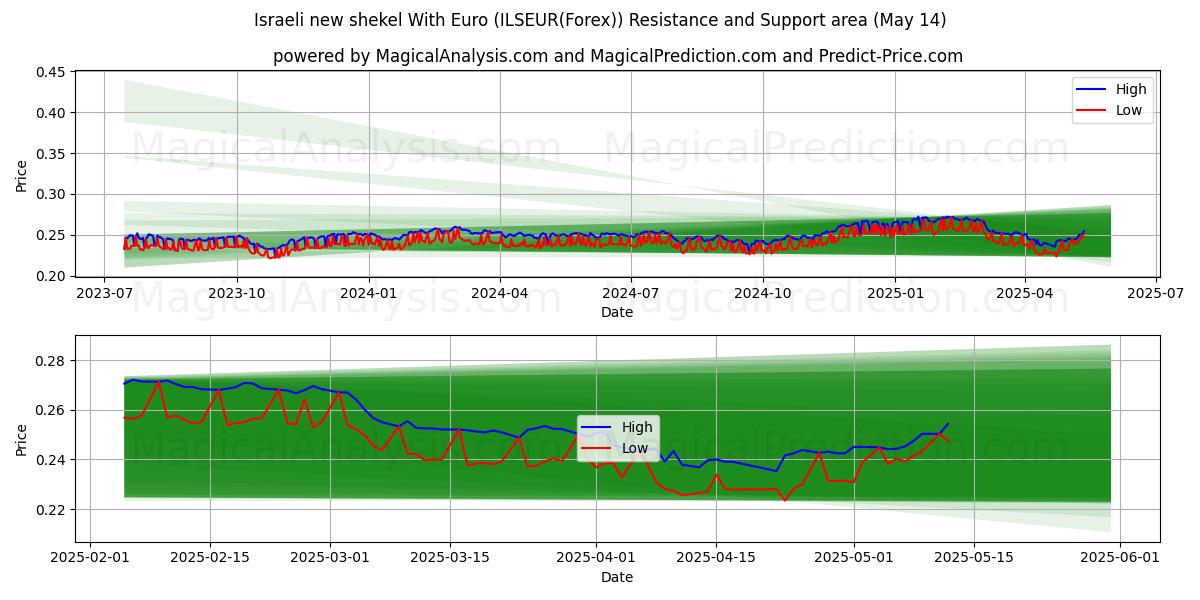Image resolution: width=1200 pixels, height=600 pixels.
Task: Click the 0.45 price tick label
Action: click(51, 73)
